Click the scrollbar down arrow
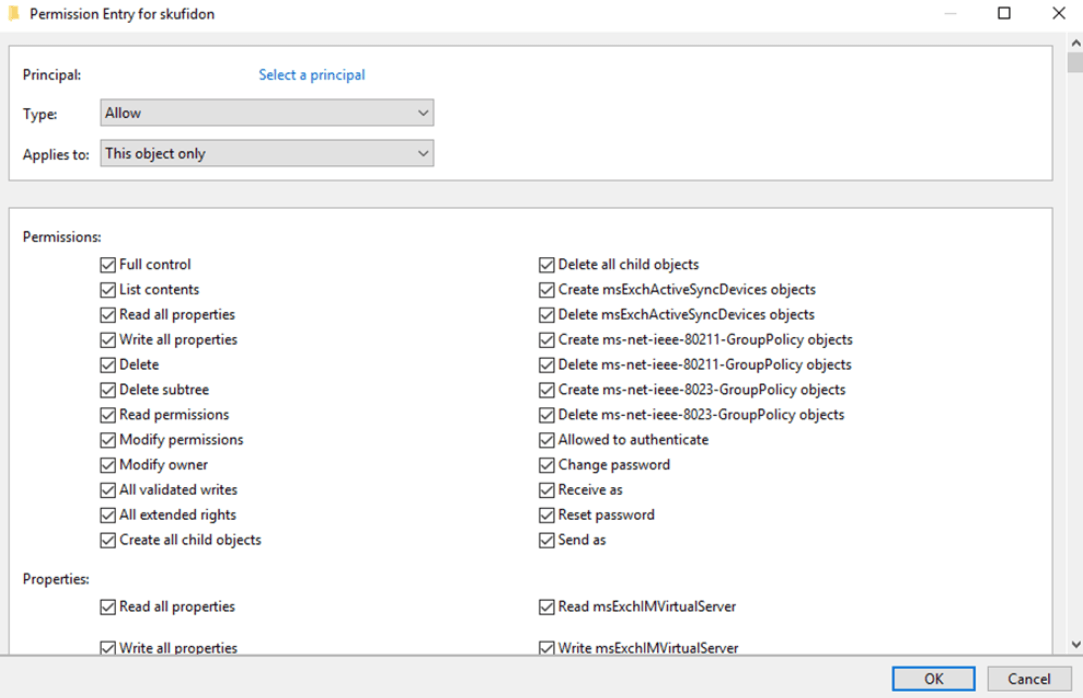 pos(1075,645)
